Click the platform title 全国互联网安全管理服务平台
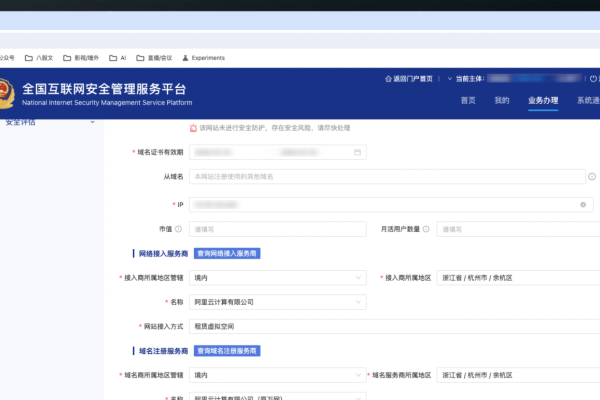This screenshot has height=400, width=600. [x=104, y=89]
